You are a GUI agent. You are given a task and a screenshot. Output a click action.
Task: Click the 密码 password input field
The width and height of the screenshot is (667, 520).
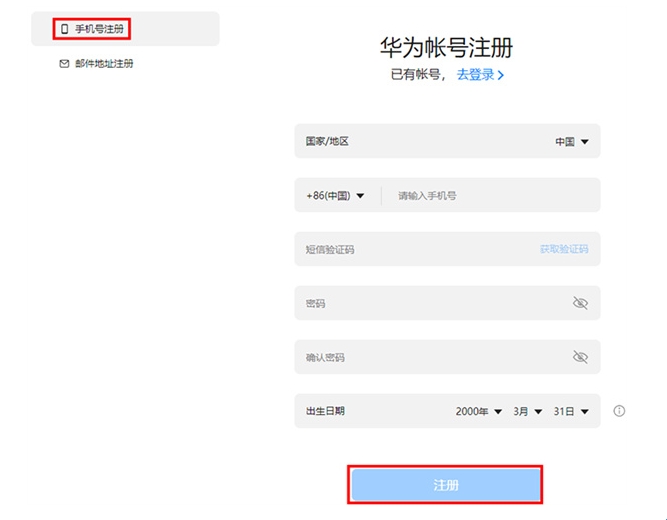[430, 303]
